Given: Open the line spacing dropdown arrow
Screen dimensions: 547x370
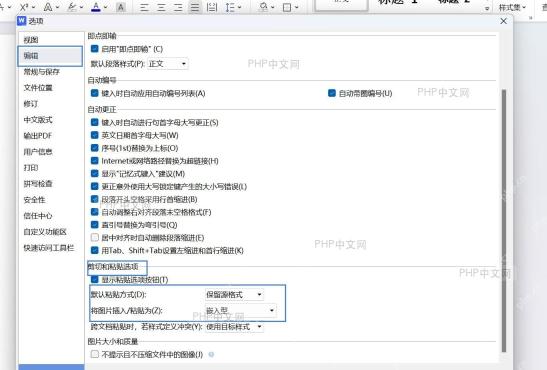Looking at the screenshot, I should [x=239, y=7].
